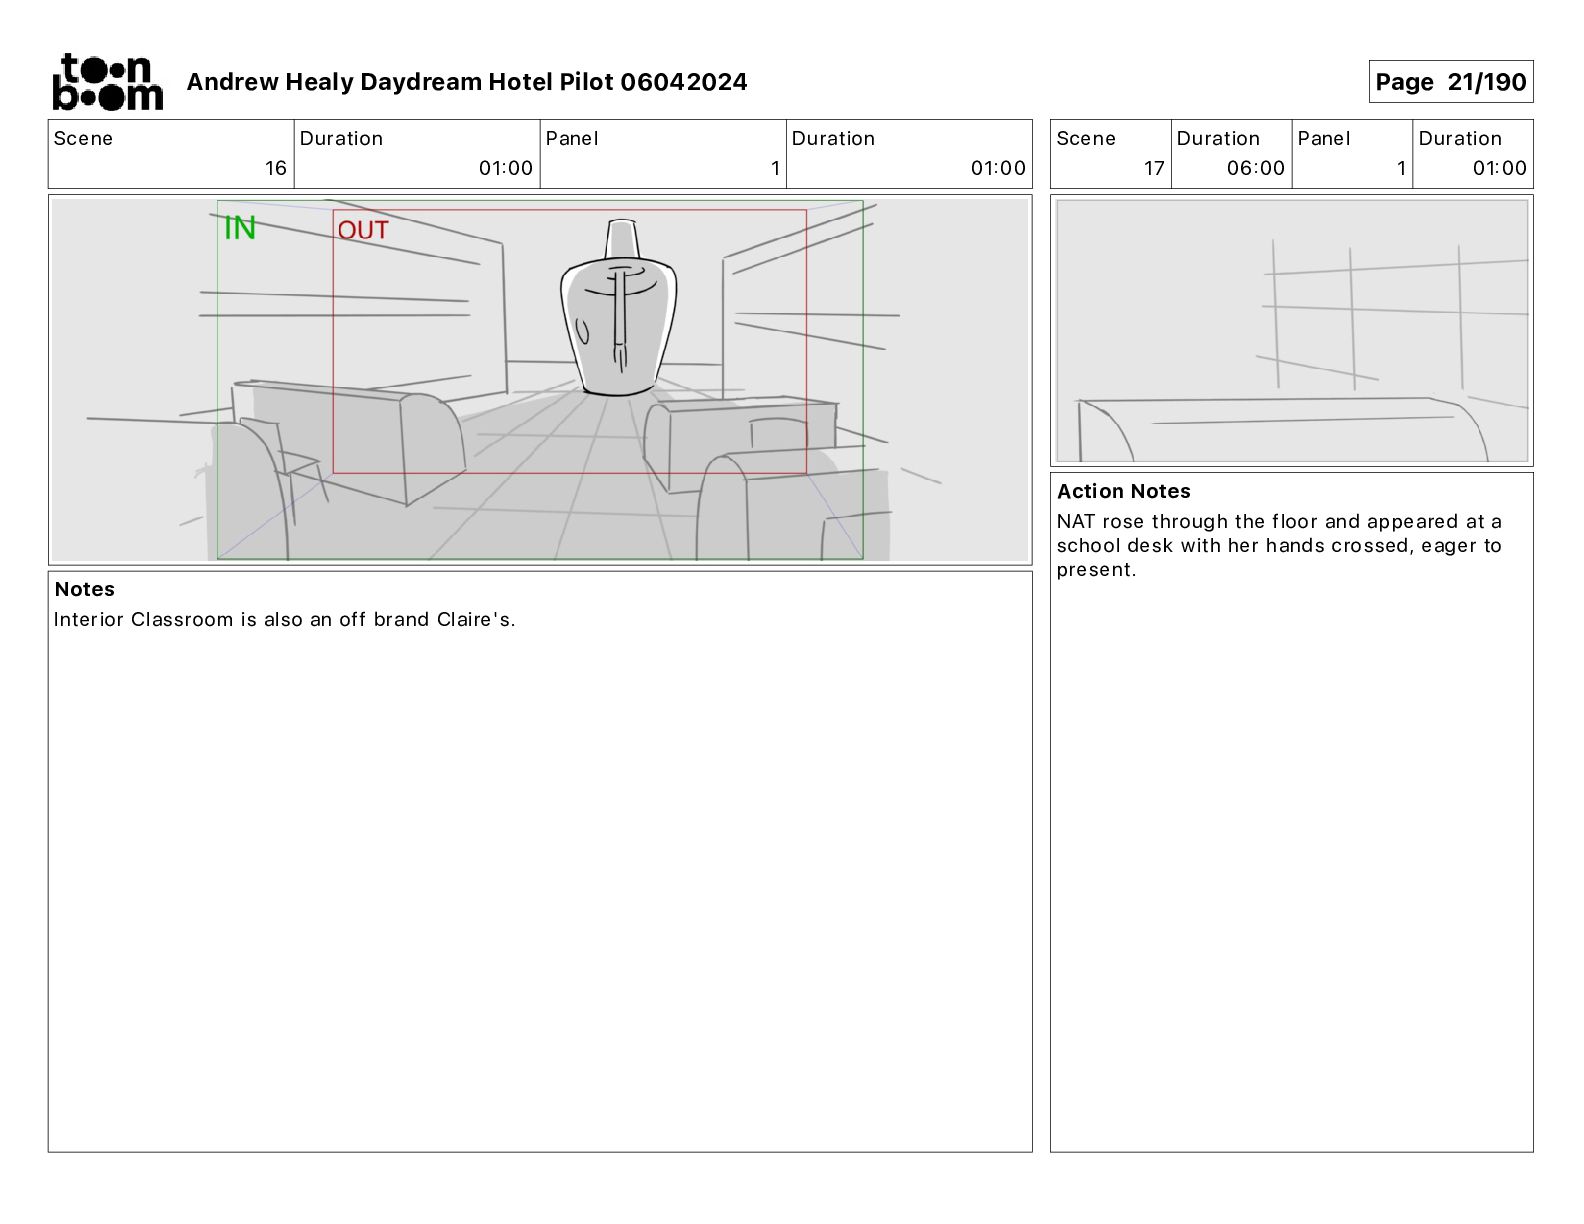Click the red 'OUT' camera label
1584x1224 pixels.
pyautogui.click(x=363, y=230)
